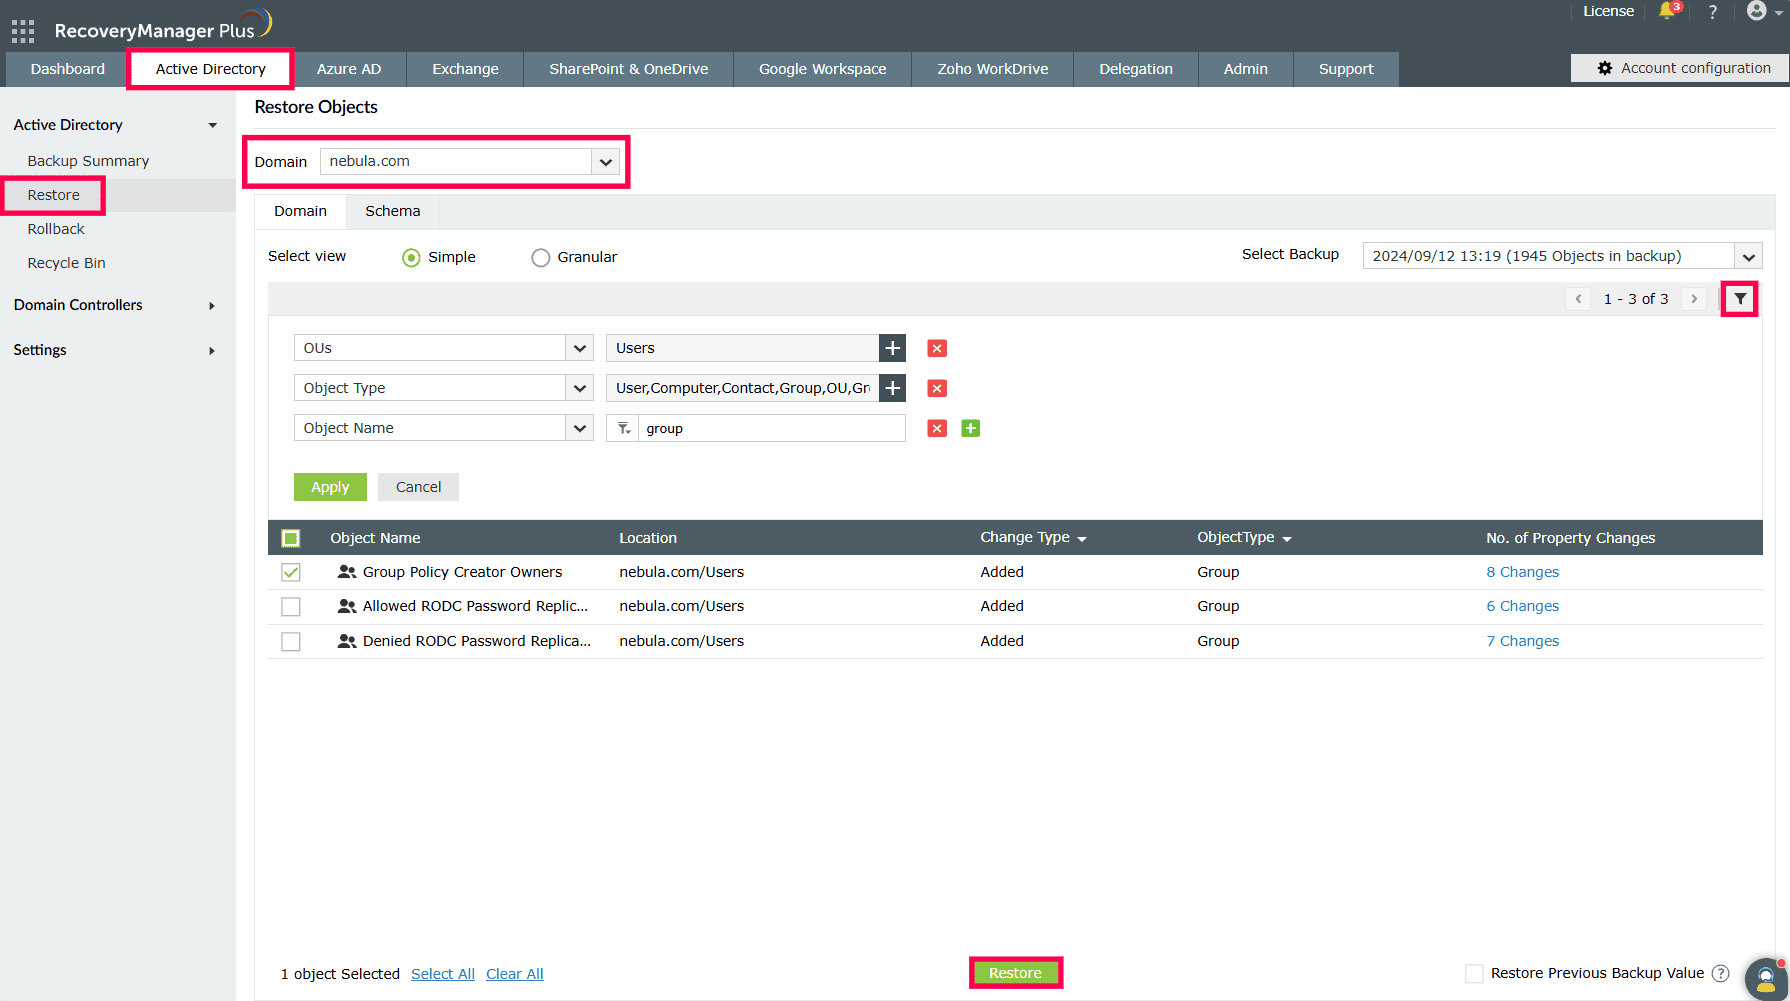1790x1001 pixels.
Task: Open 8 Changes for Group Policy Creator Owners
Action: pos(1522,571)
